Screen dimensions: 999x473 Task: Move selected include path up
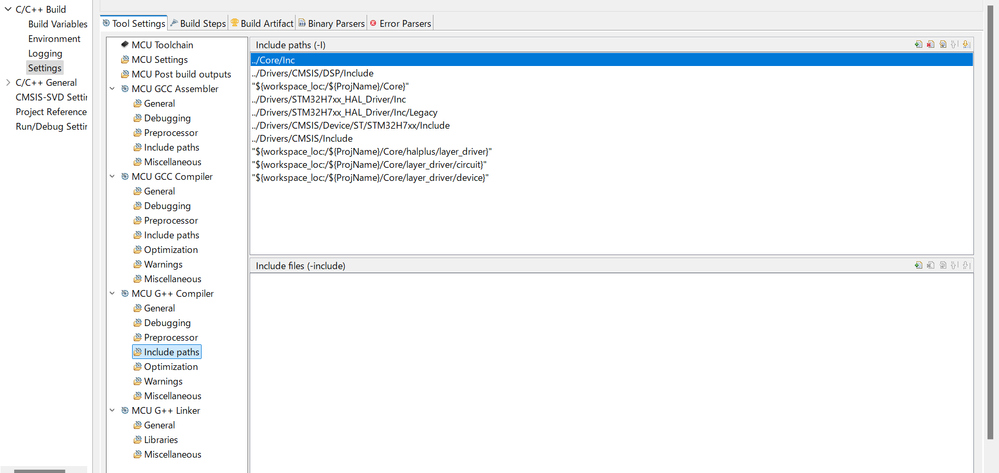pos(954,45)
